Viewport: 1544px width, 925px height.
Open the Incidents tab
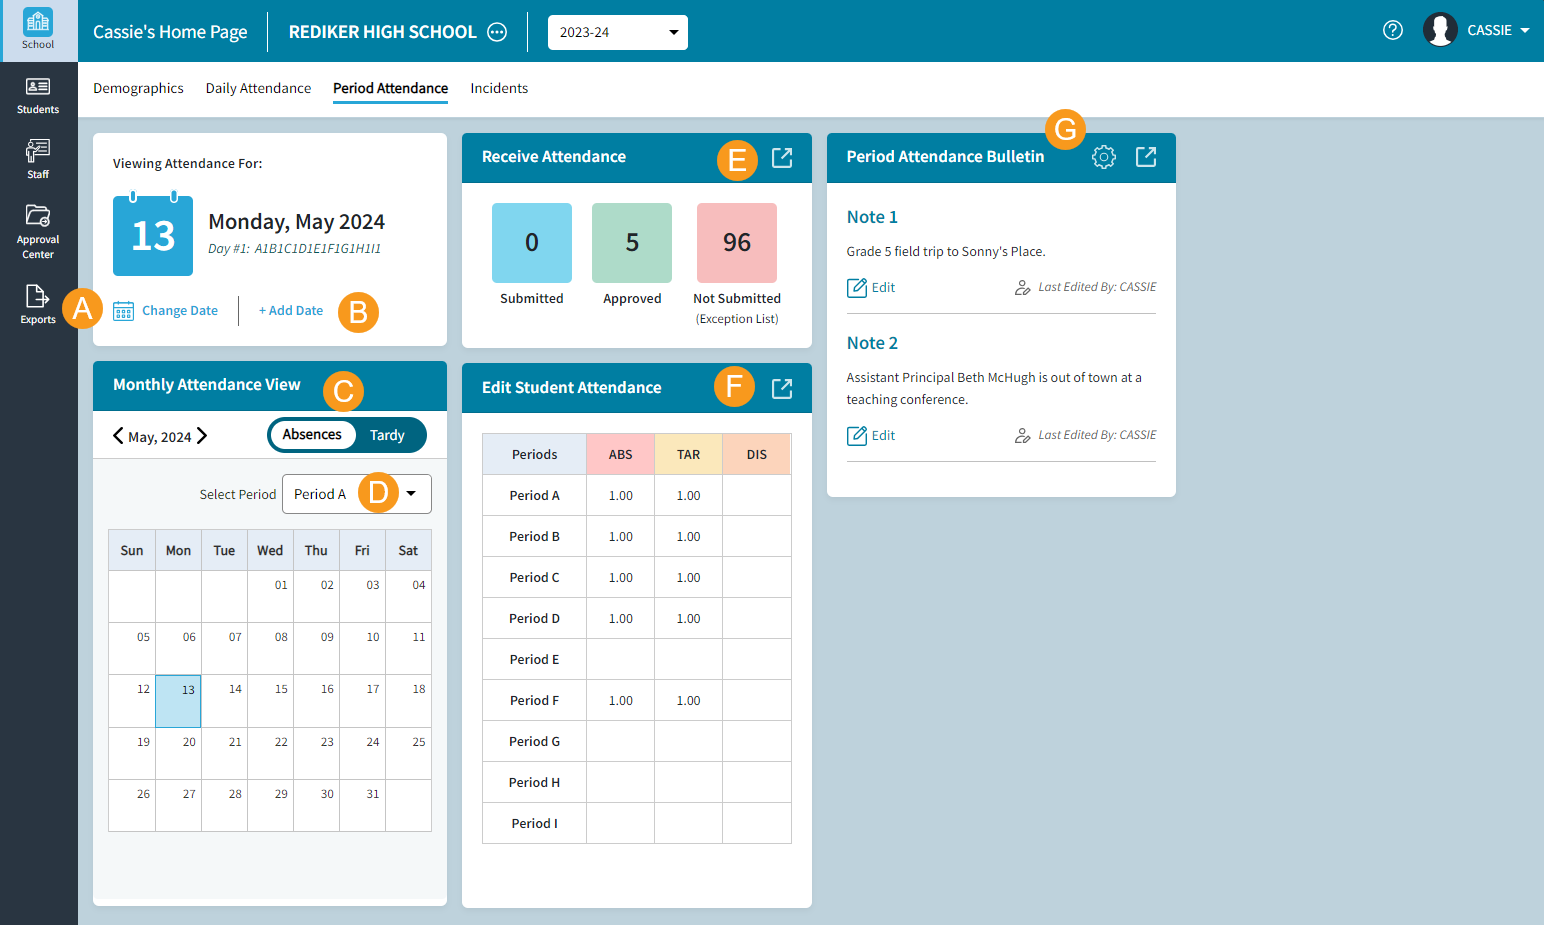(499, 88)
